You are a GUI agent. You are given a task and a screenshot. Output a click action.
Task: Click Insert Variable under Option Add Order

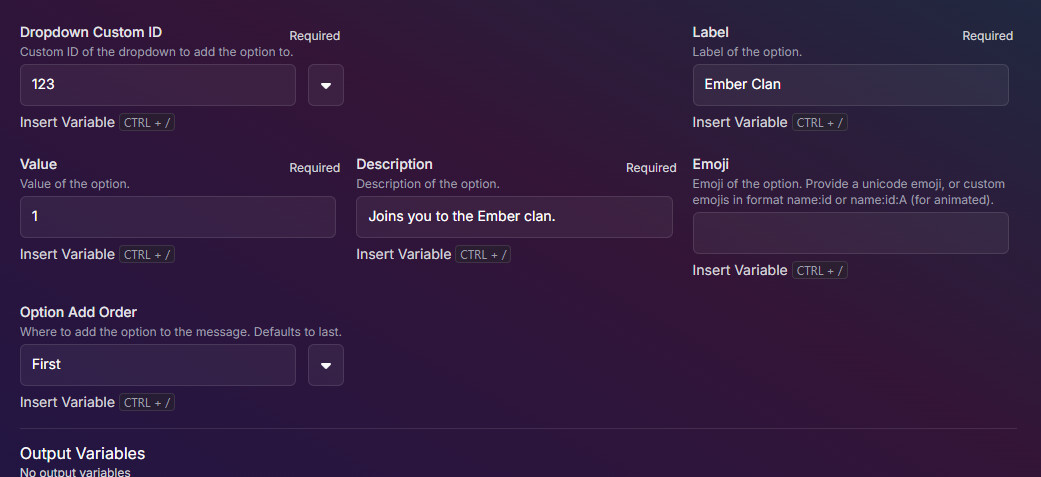pos(67,403)
